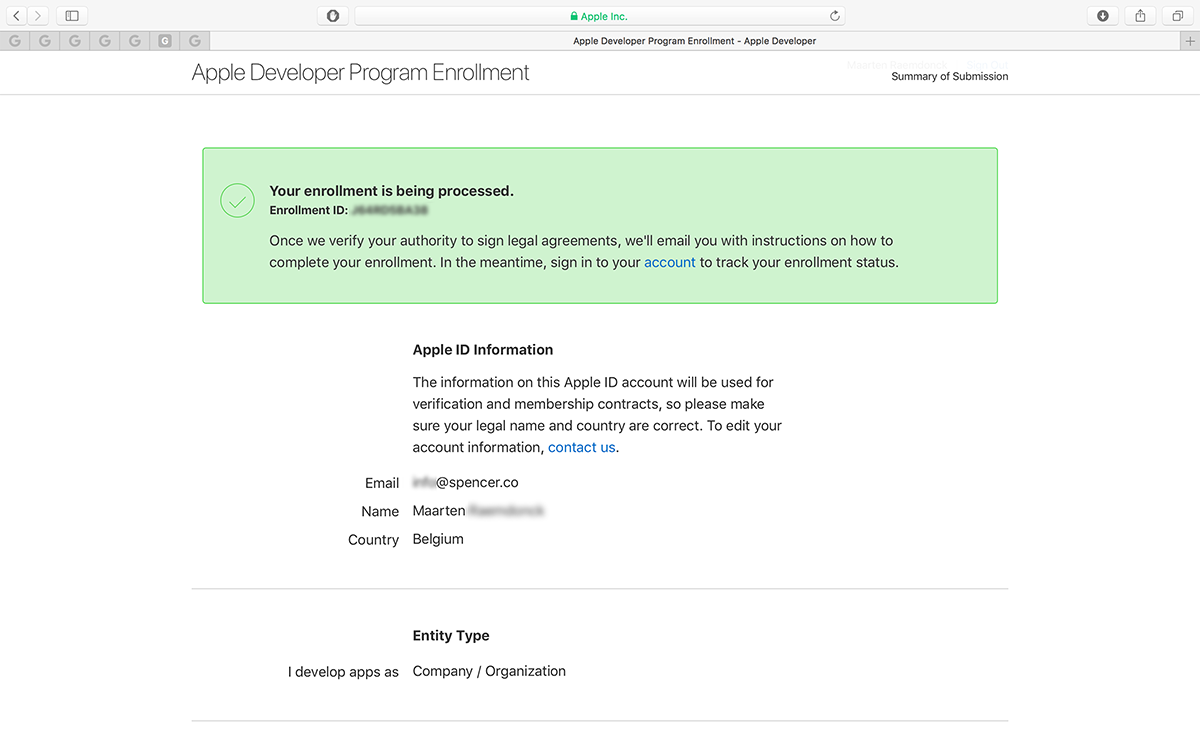The image size is (1200, 750).
Task: Click the Belgium country value
Action: (438, 539)
